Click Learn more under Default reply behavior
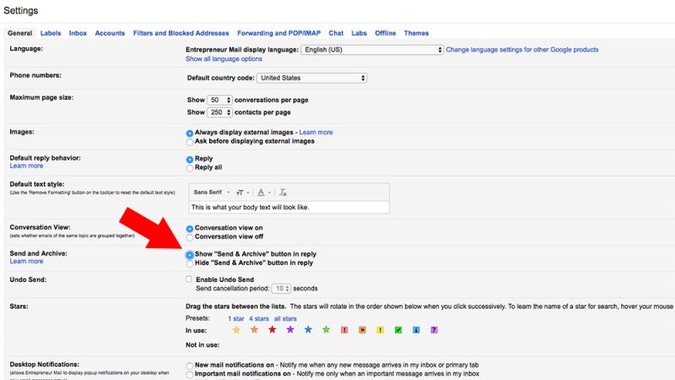Viewport: 675px width, 380px height. pos(26,166)
